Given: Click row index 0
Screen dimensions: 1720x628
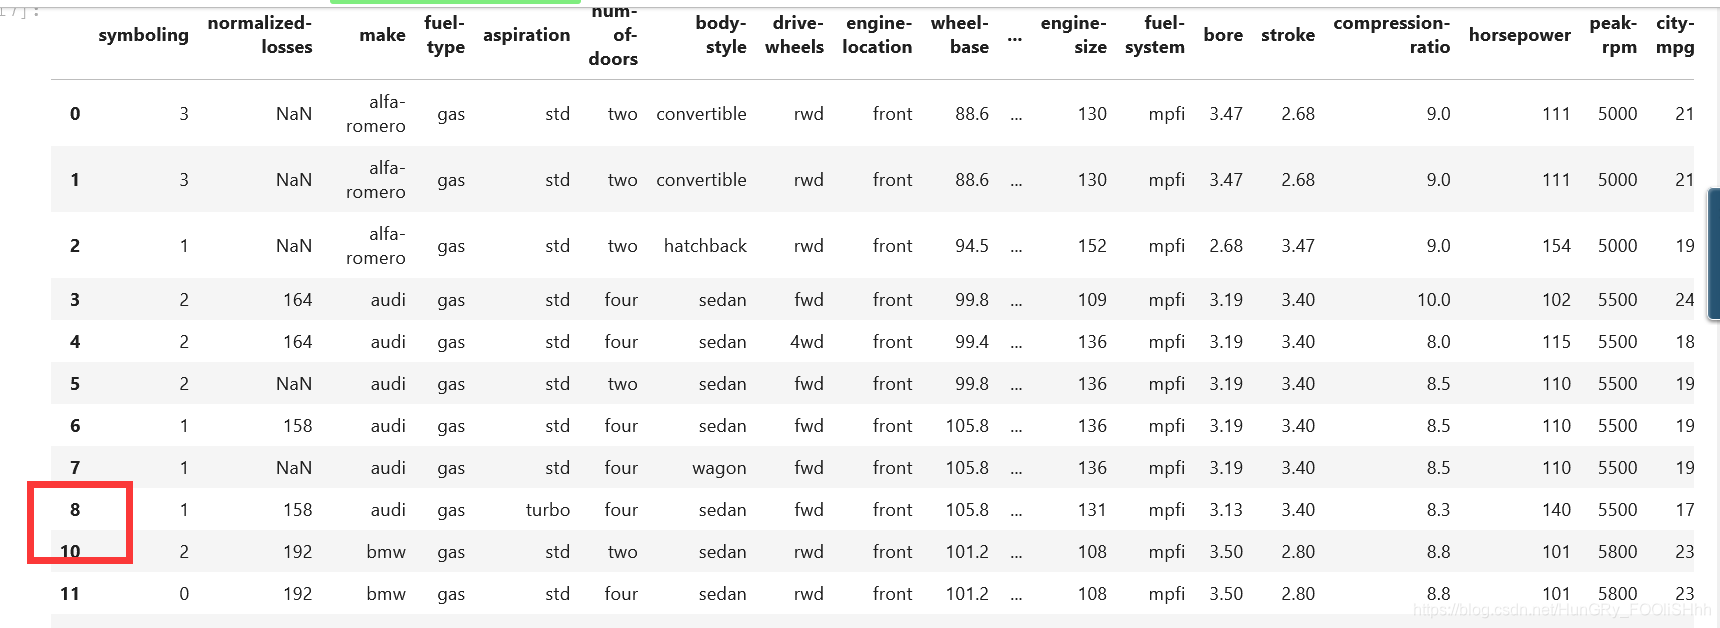Looking at the screenshot, I should tap(75, 114).
